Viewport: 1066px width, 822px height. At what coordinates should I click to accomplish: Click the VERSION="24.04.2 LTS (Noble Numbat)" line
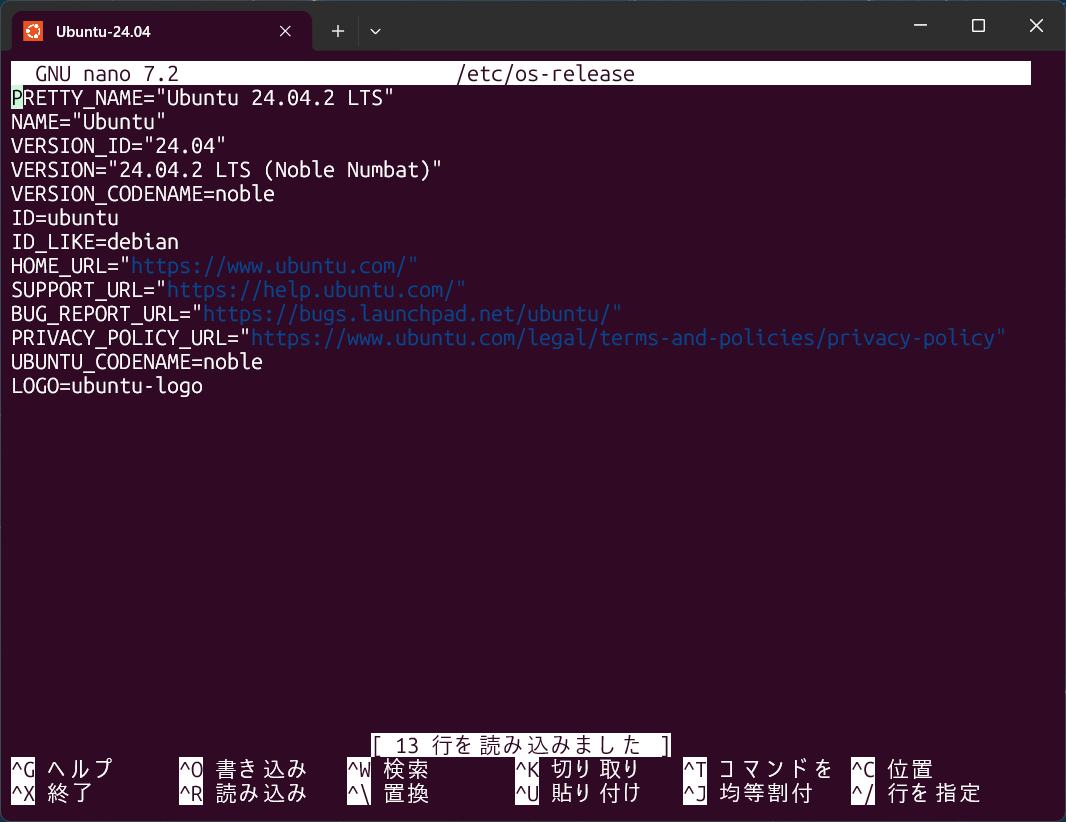point(226,170)
